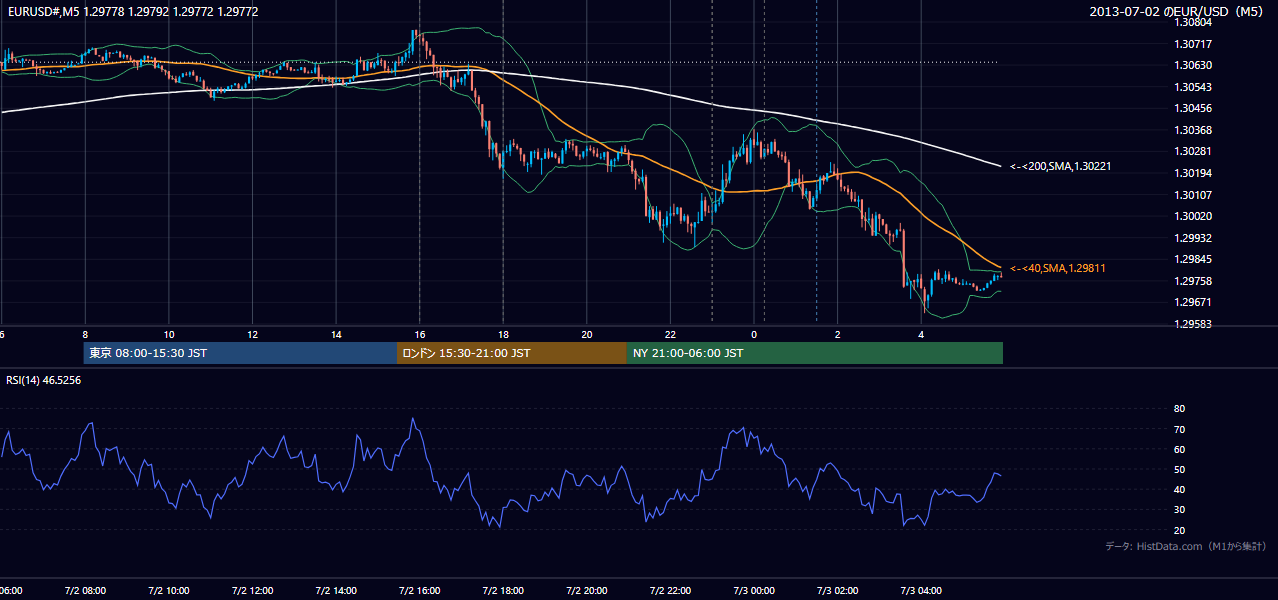Click RSI scale value 50
1278x600 pixels.
[1179, 469]
